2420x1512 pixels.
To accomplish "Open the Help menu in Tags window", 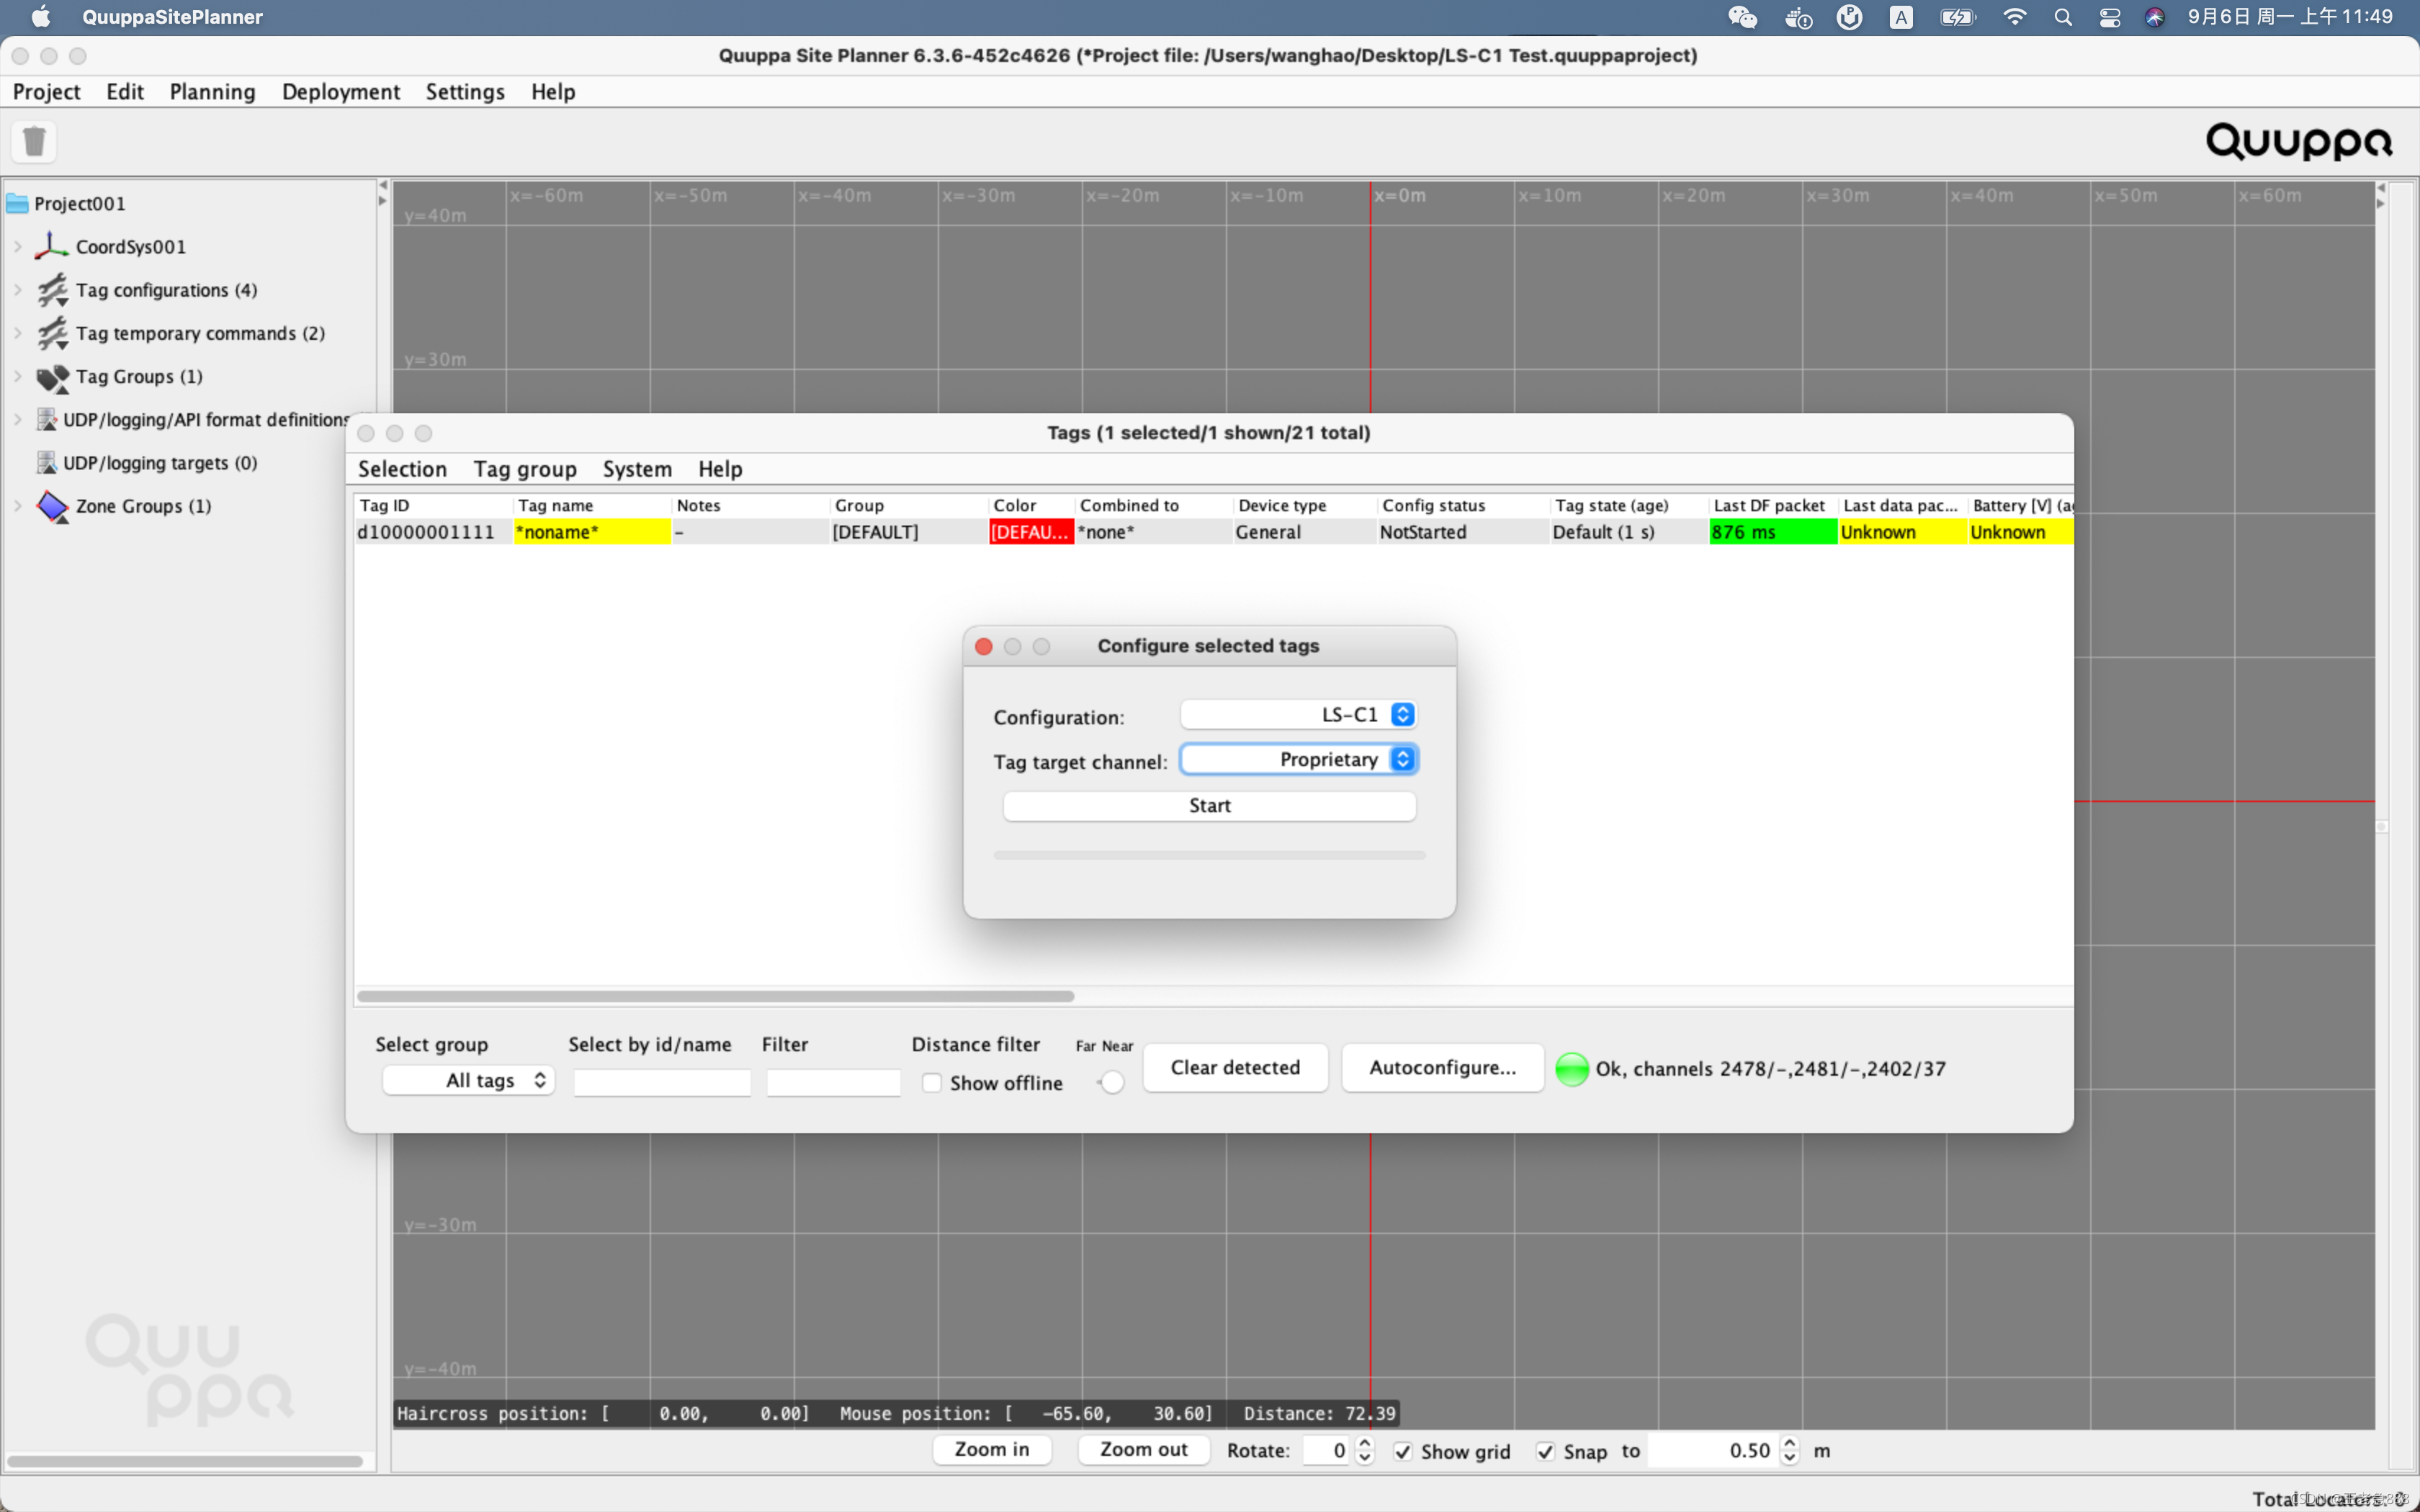I will pyautogui.click(x=720, y=469).
